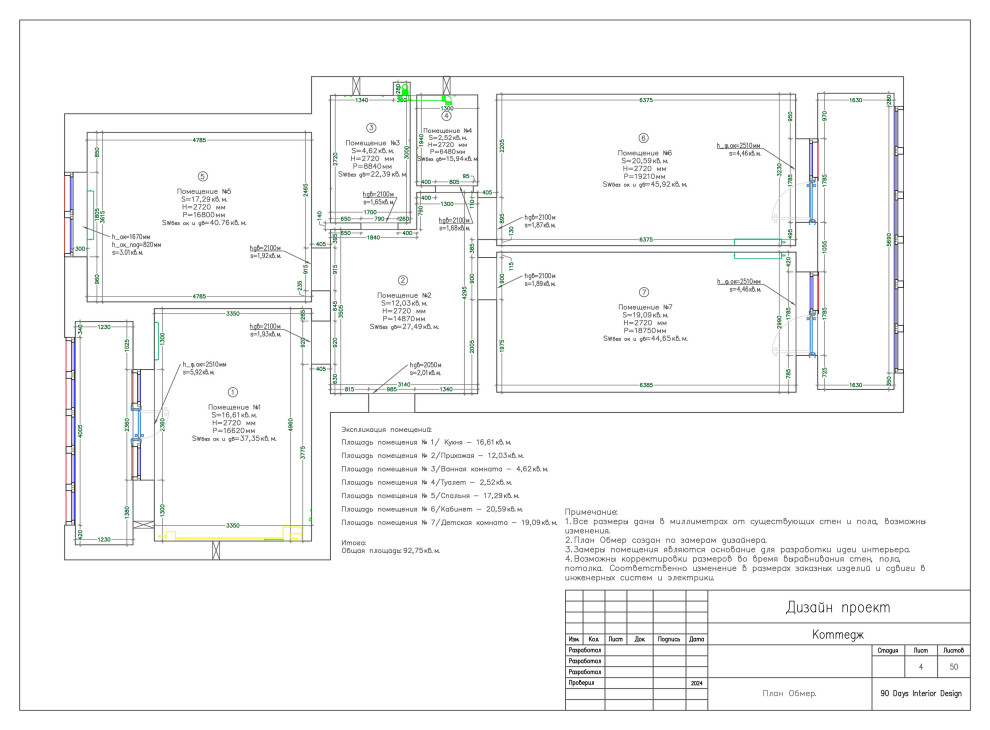The image size is (990, 730).
Task: Select the "Экспликация помещений" legend heading
Action: coord(385,427)
